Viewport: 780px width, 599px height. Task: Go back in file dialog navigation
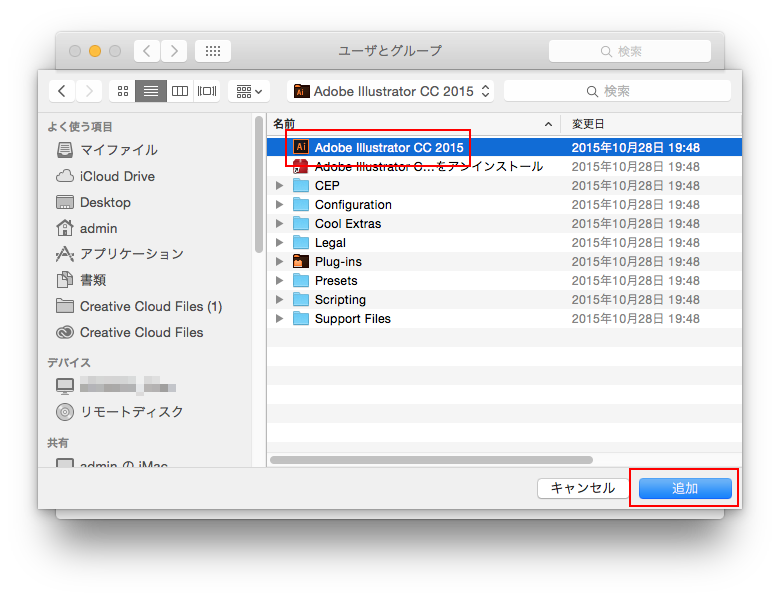(62, 91)
